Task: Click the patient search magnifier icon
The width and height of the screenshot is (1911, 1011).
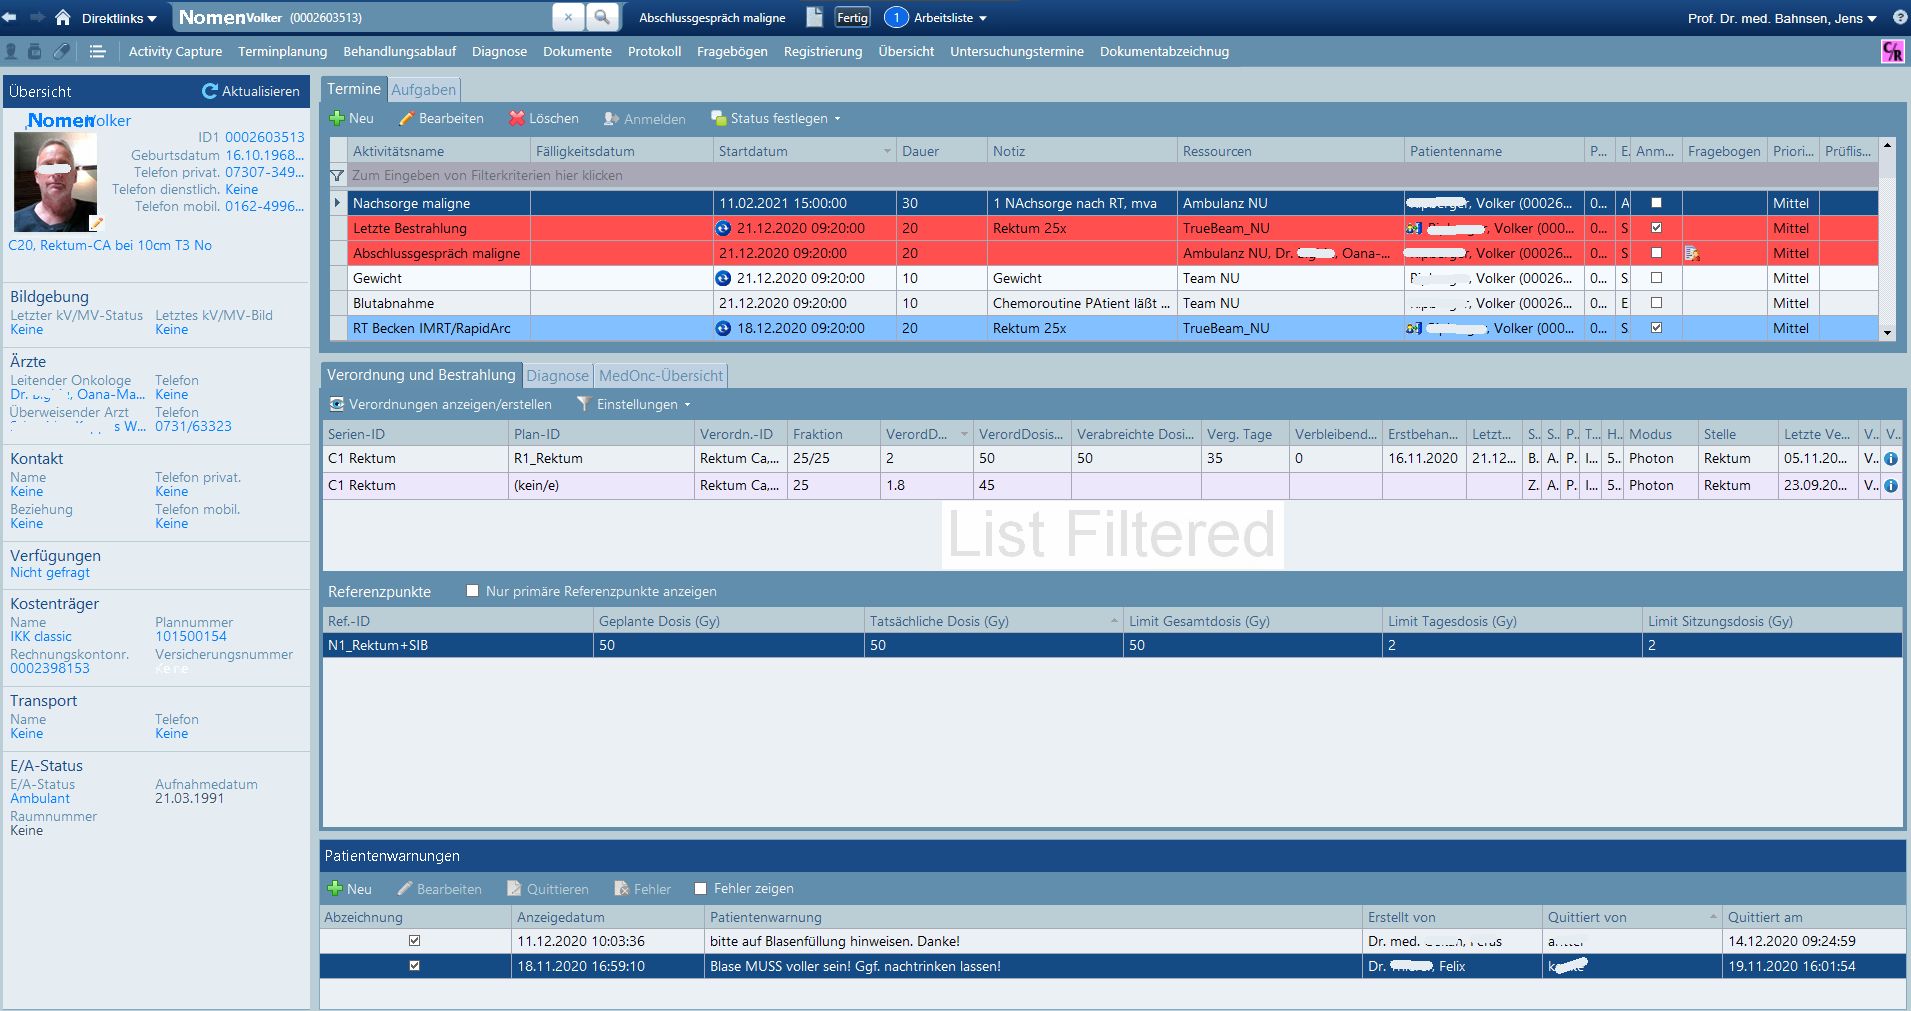Action: tap(601, 17)
